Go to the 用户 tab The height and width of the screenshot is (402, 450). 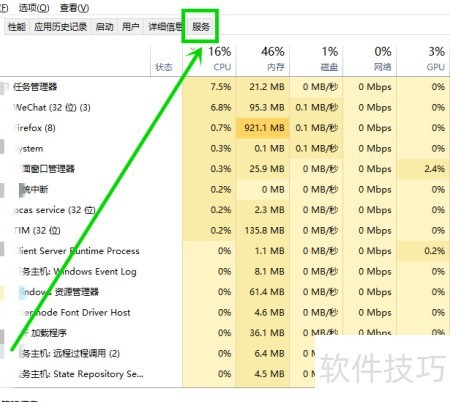(130, 27)
